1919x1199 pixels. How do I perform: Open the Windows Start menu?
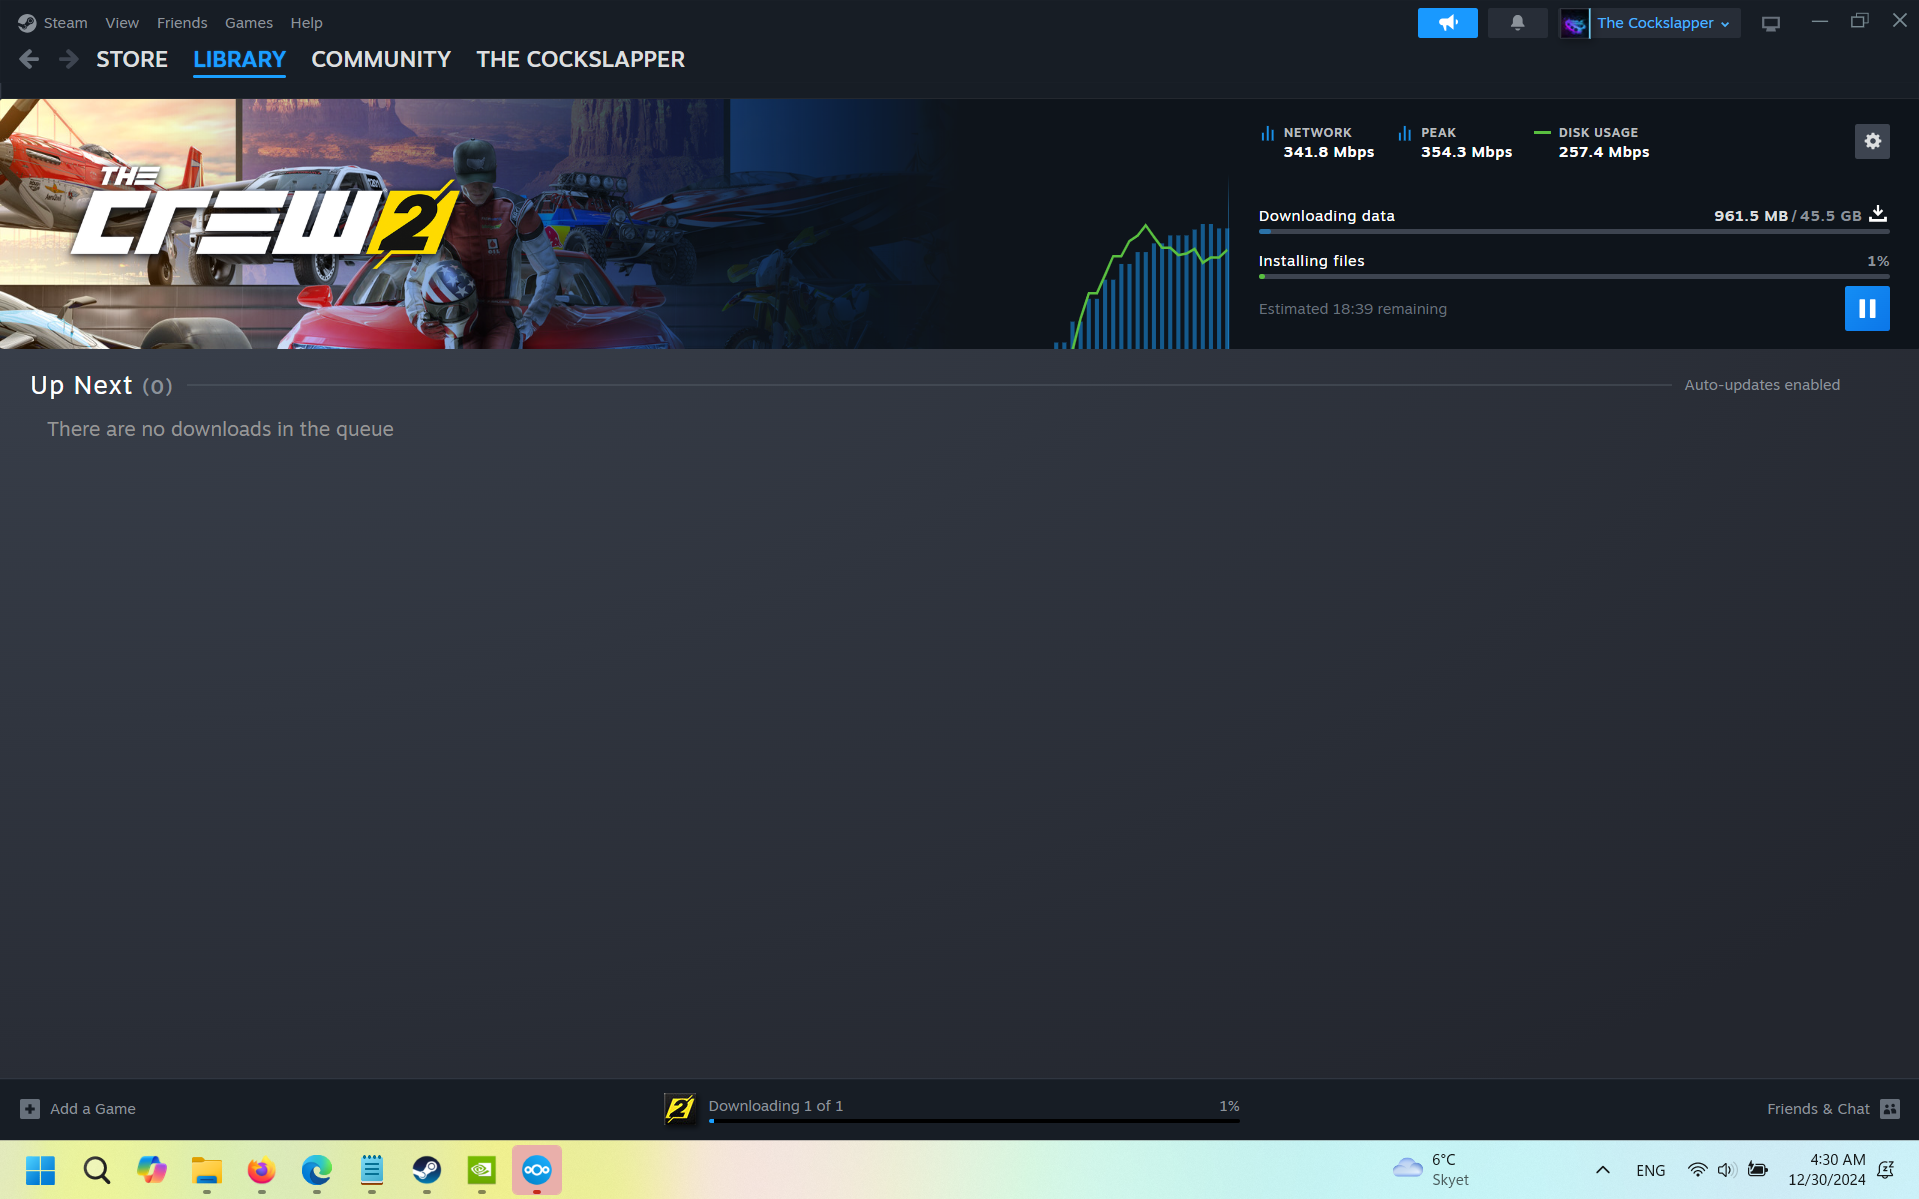click(x=41, y=1170)
